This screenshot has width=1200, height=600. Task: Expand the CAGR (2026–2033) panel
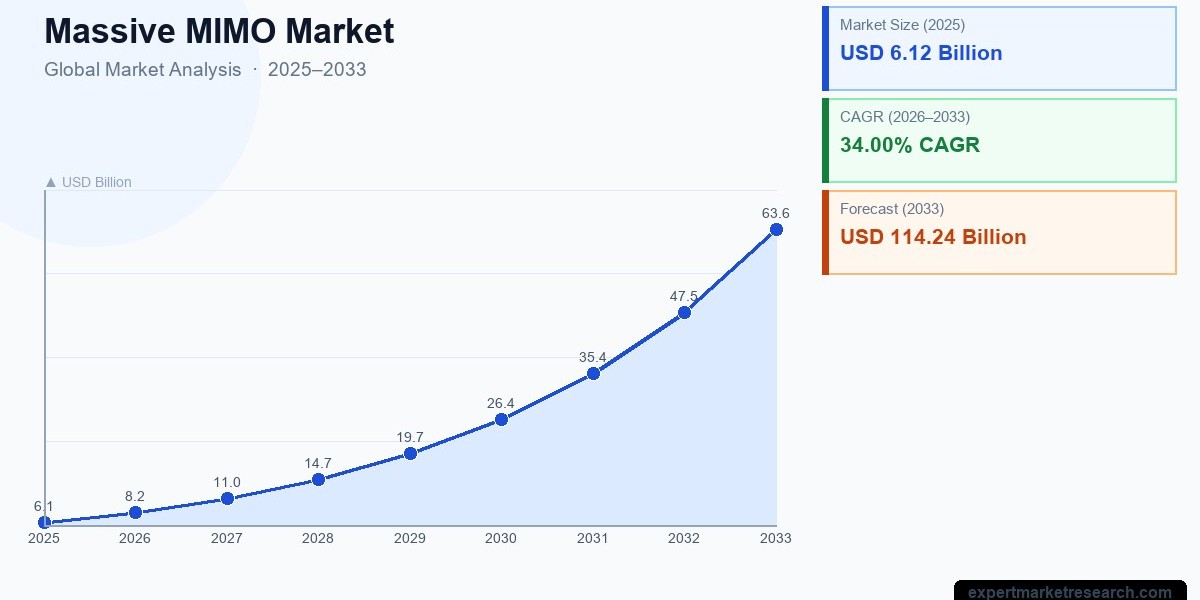pyautogui.click(x=998, y=138)
